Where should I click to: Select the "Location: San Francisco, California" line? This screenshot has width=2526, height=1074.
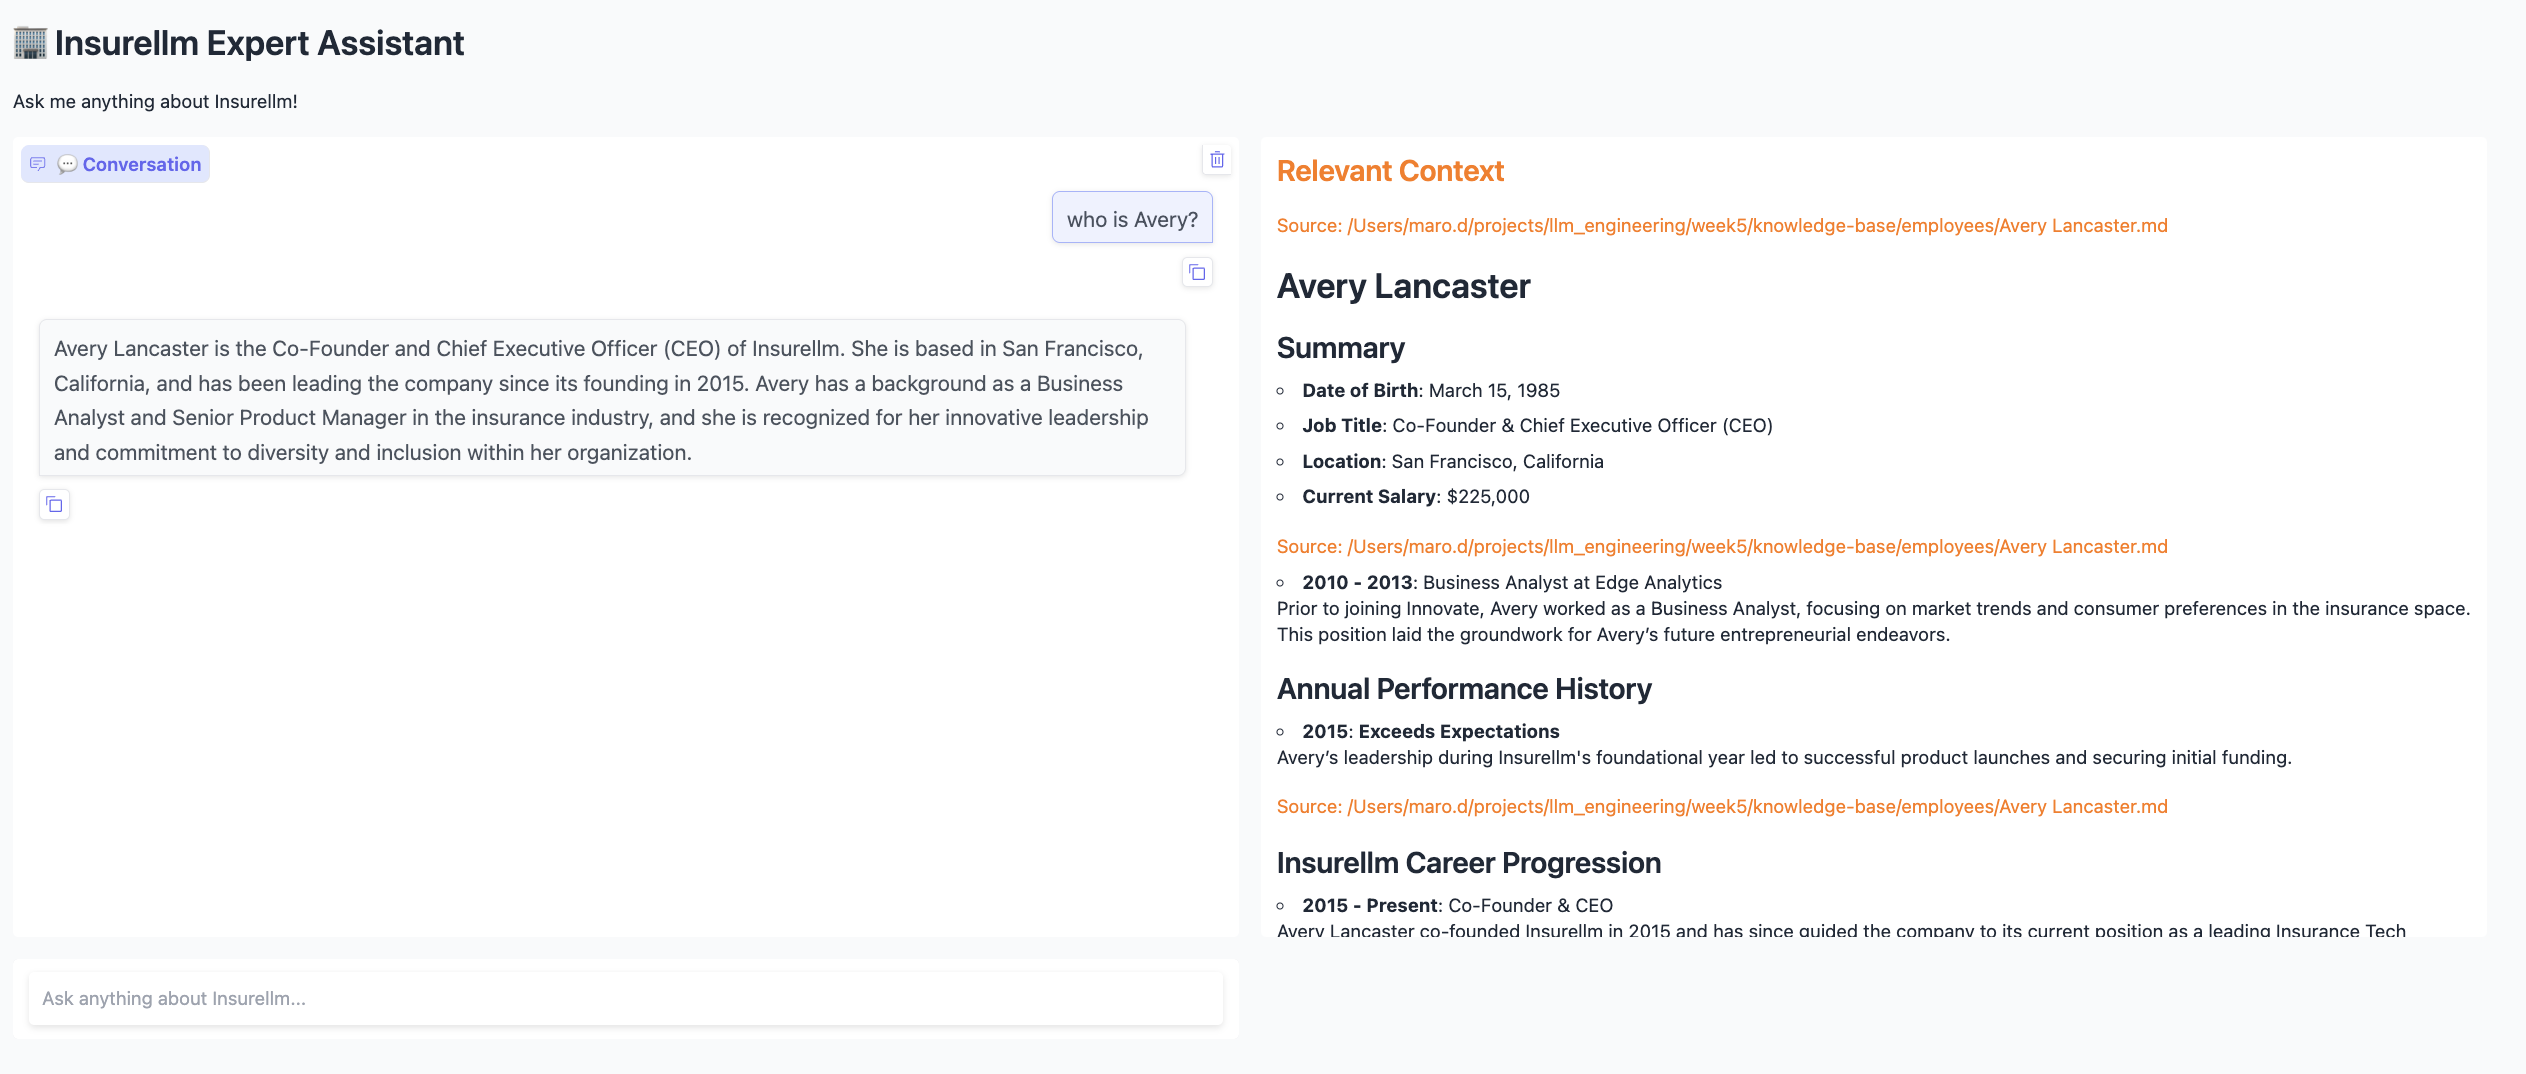pyautogui.click(x=1453, y=462)
